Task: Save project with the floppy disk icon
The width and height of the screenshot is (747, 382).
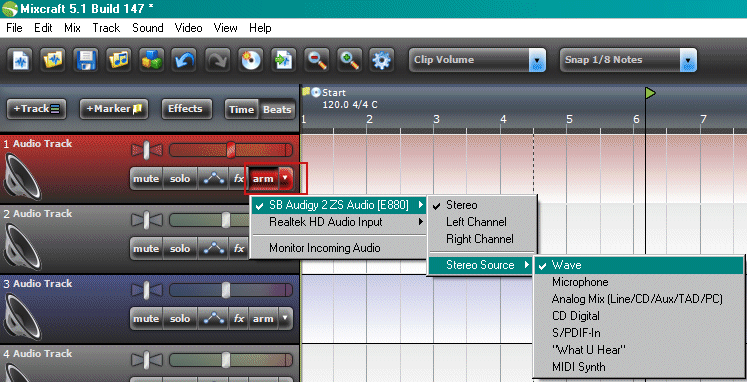Action: 86,60
